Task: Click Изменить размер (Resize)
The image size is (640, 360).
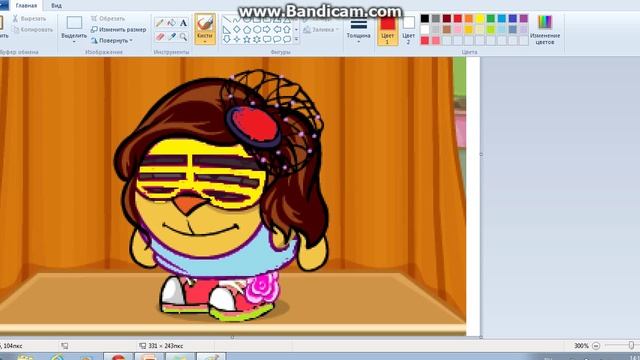Action: 118,29
